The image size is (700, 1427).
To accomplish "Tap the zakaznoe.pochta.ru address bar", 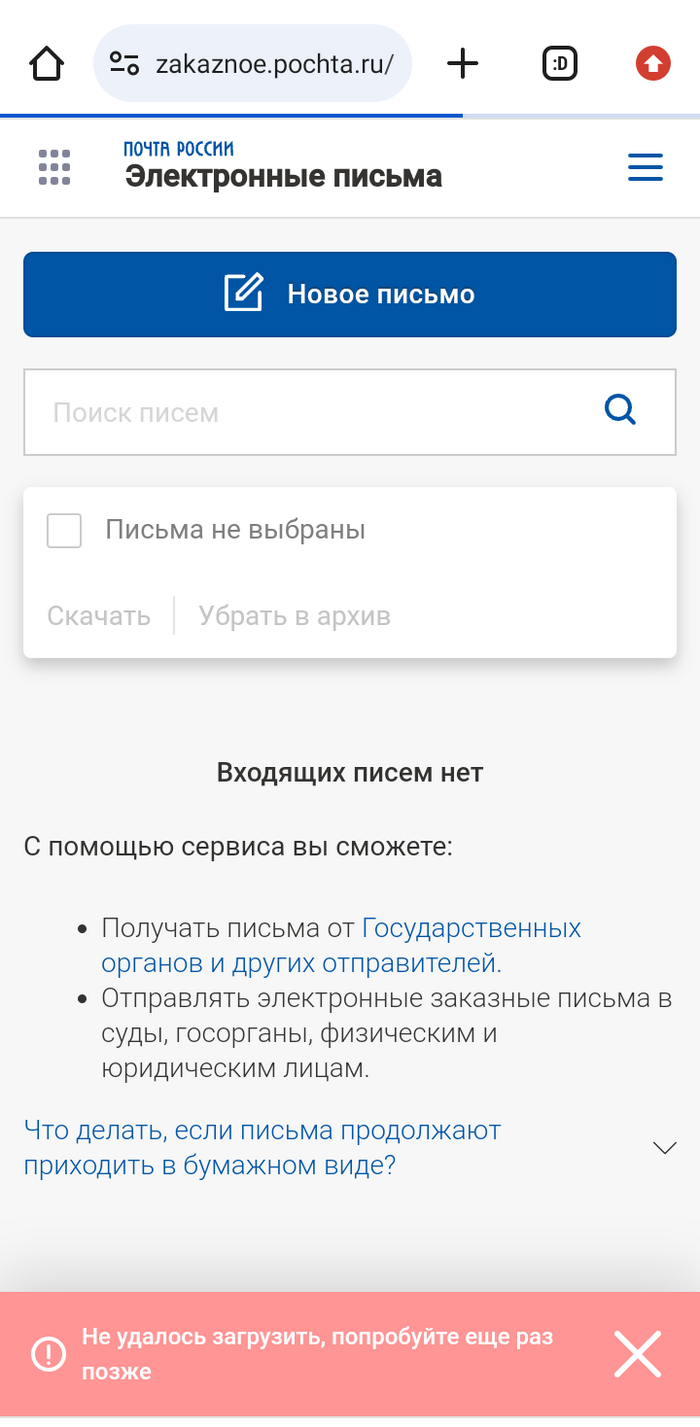I will point(274,65).
